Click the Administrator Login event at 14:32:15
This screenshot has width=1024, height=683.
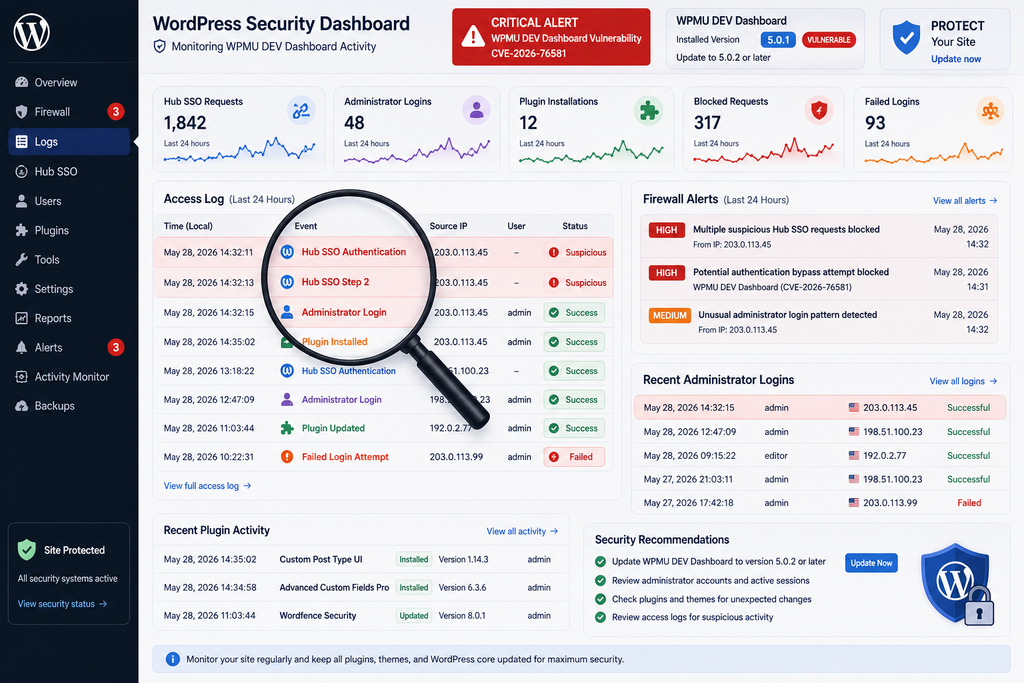[x=344, y=313]
